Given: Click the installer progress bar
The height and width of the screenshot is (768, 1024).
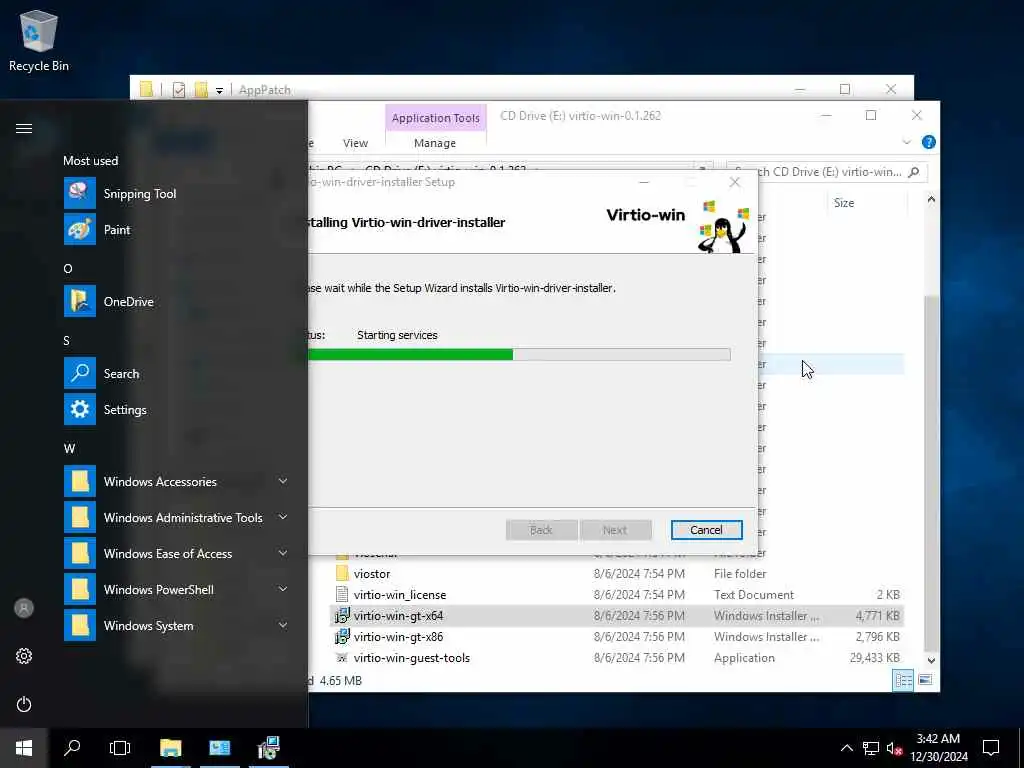Looking at the screenshot, I should (519, 355).
